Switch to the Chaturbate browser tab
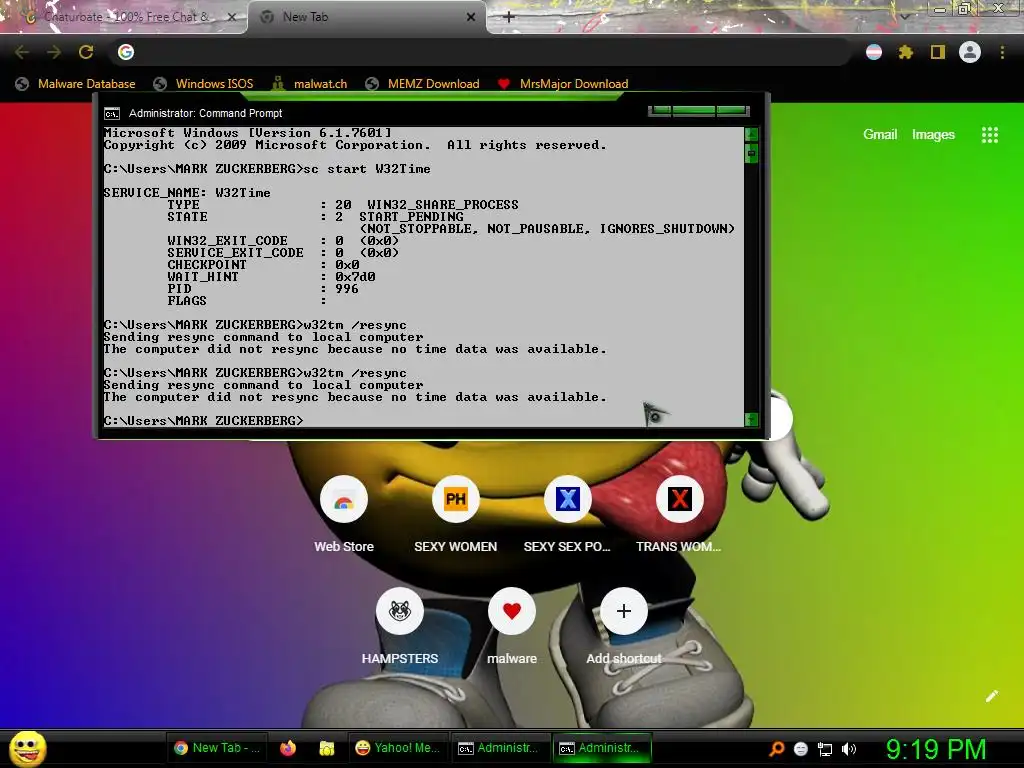1024x768 pixels. 124,17
